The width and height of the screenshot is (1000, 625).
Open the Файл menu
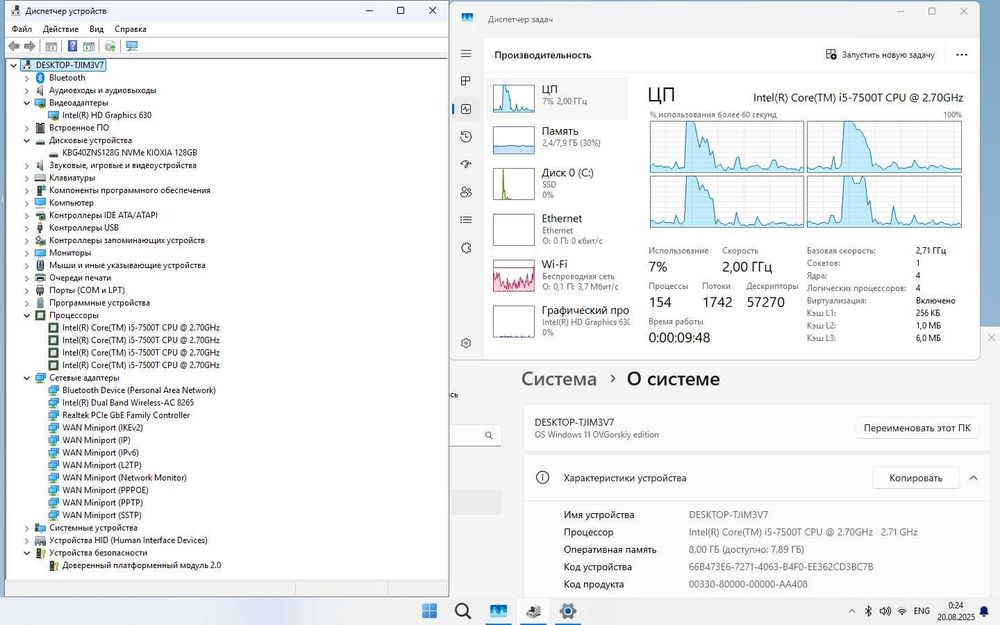pyautogui.click(x=22, y=29)
